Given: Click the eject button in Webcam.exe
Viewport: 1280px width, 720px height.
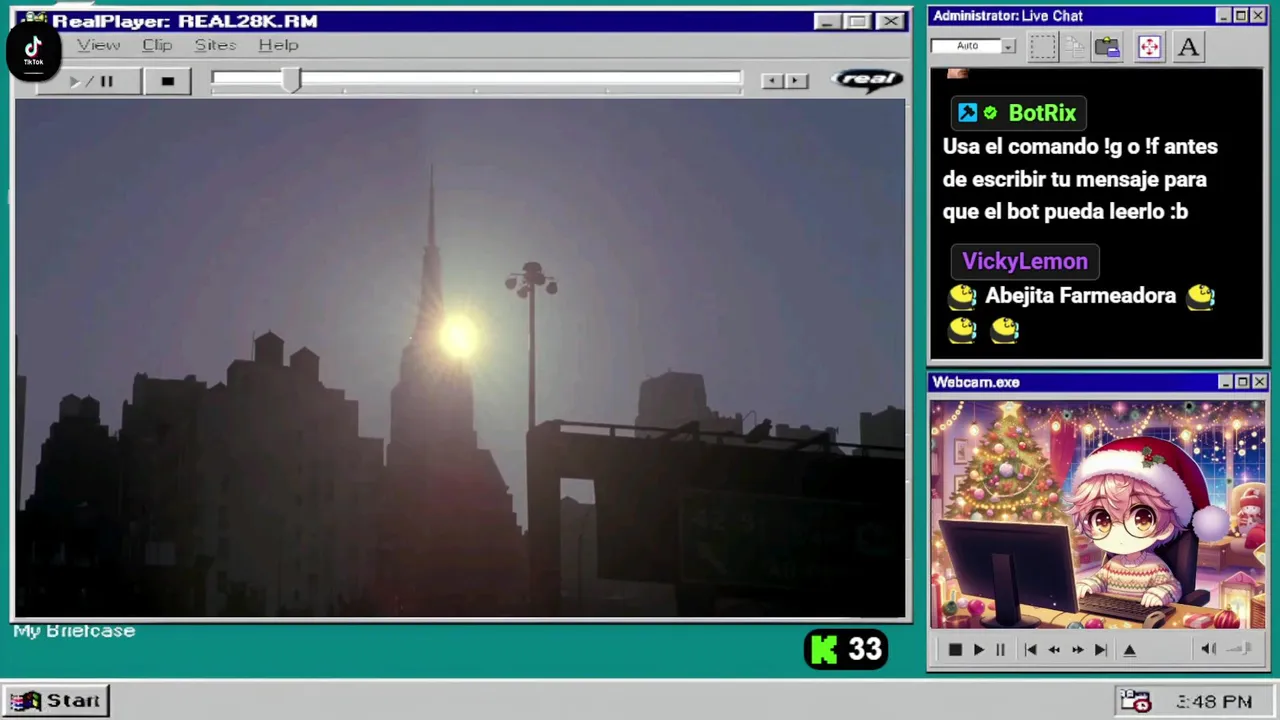Looking at the screenshot, I should click(x=1130, y=650).
